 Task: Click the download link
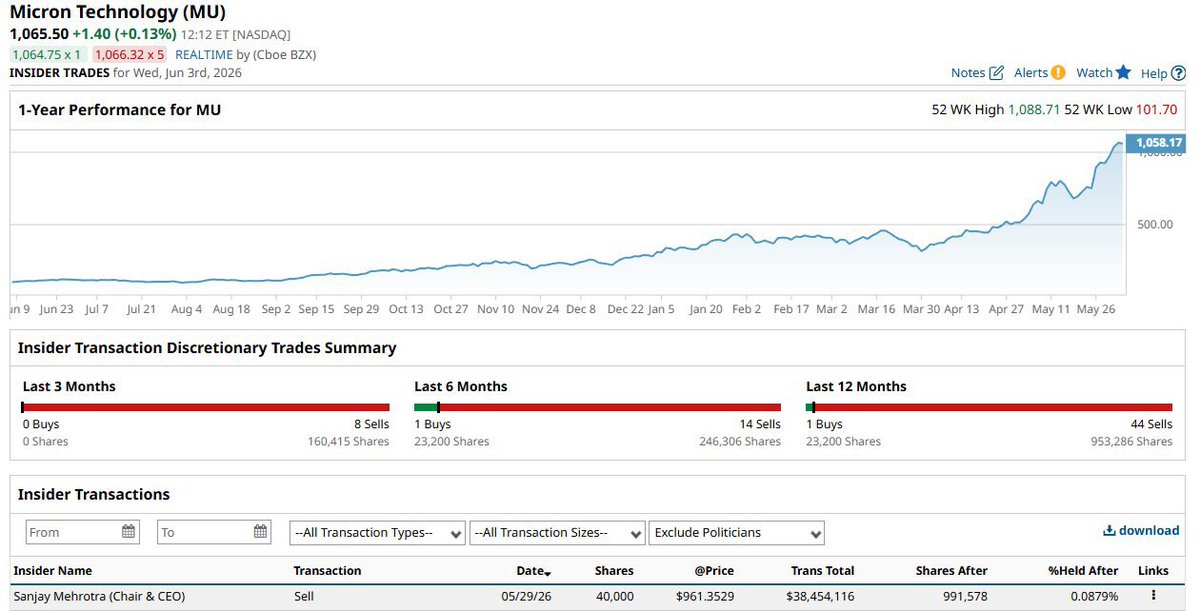tap(1141, 531)
